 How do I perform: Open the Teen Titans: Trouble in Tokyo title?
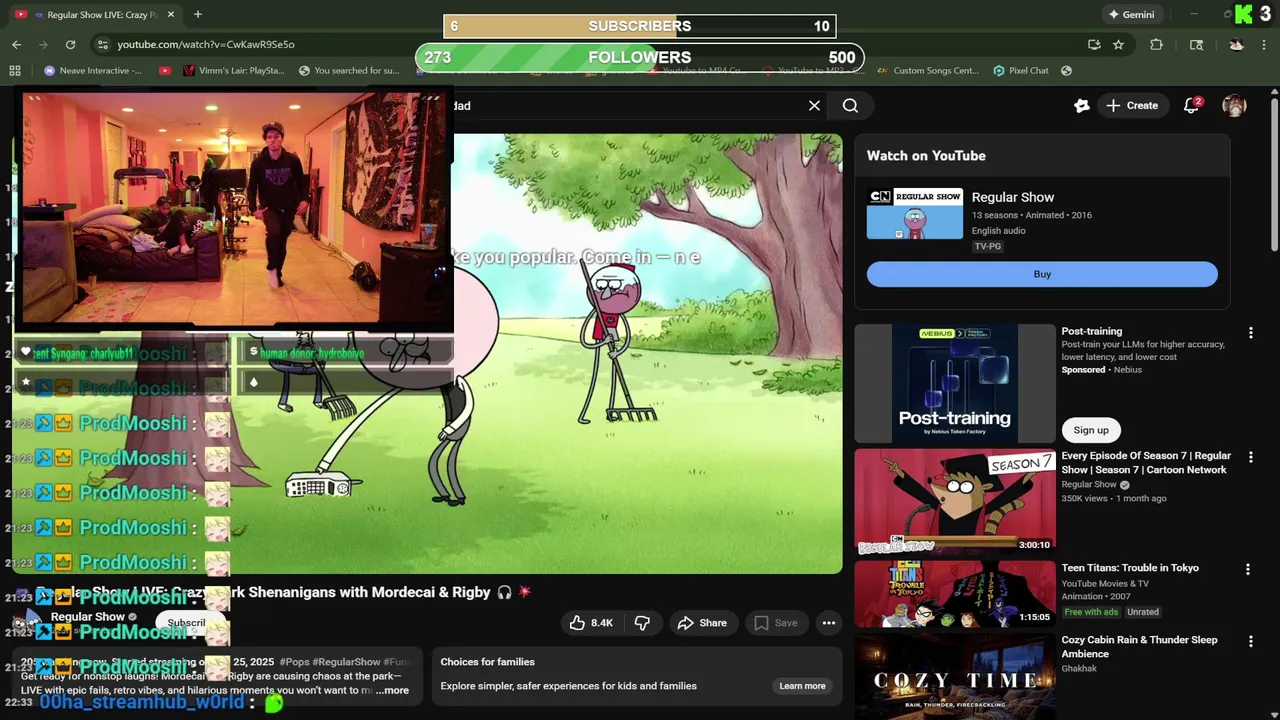point(1130,568)
